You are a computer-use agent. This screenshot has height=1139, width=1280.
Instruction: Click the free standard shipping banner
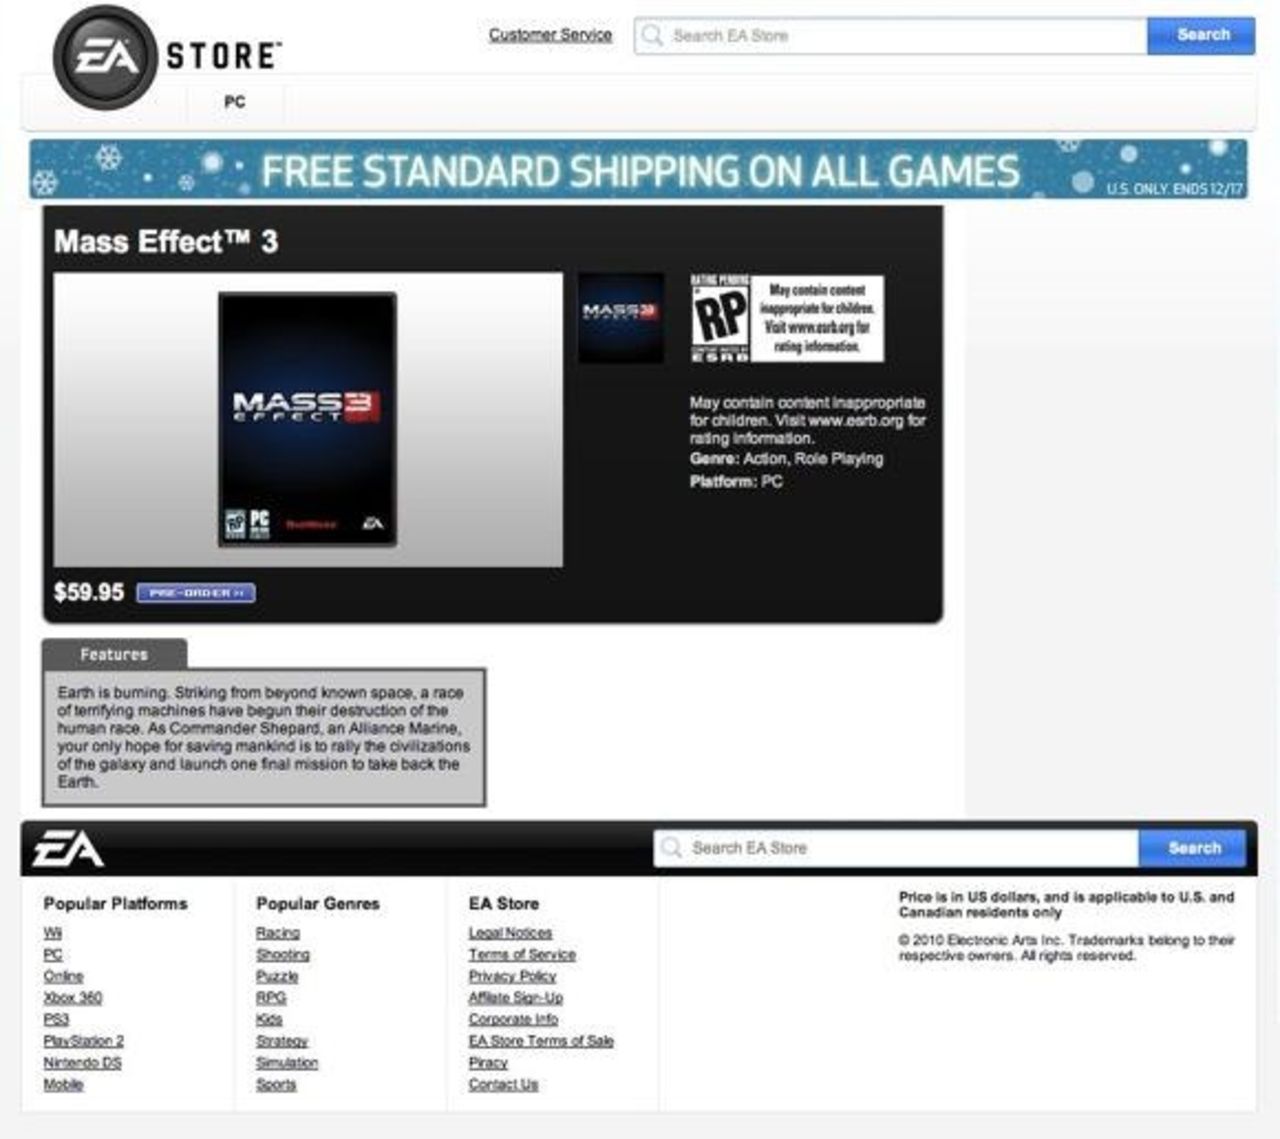640,170
